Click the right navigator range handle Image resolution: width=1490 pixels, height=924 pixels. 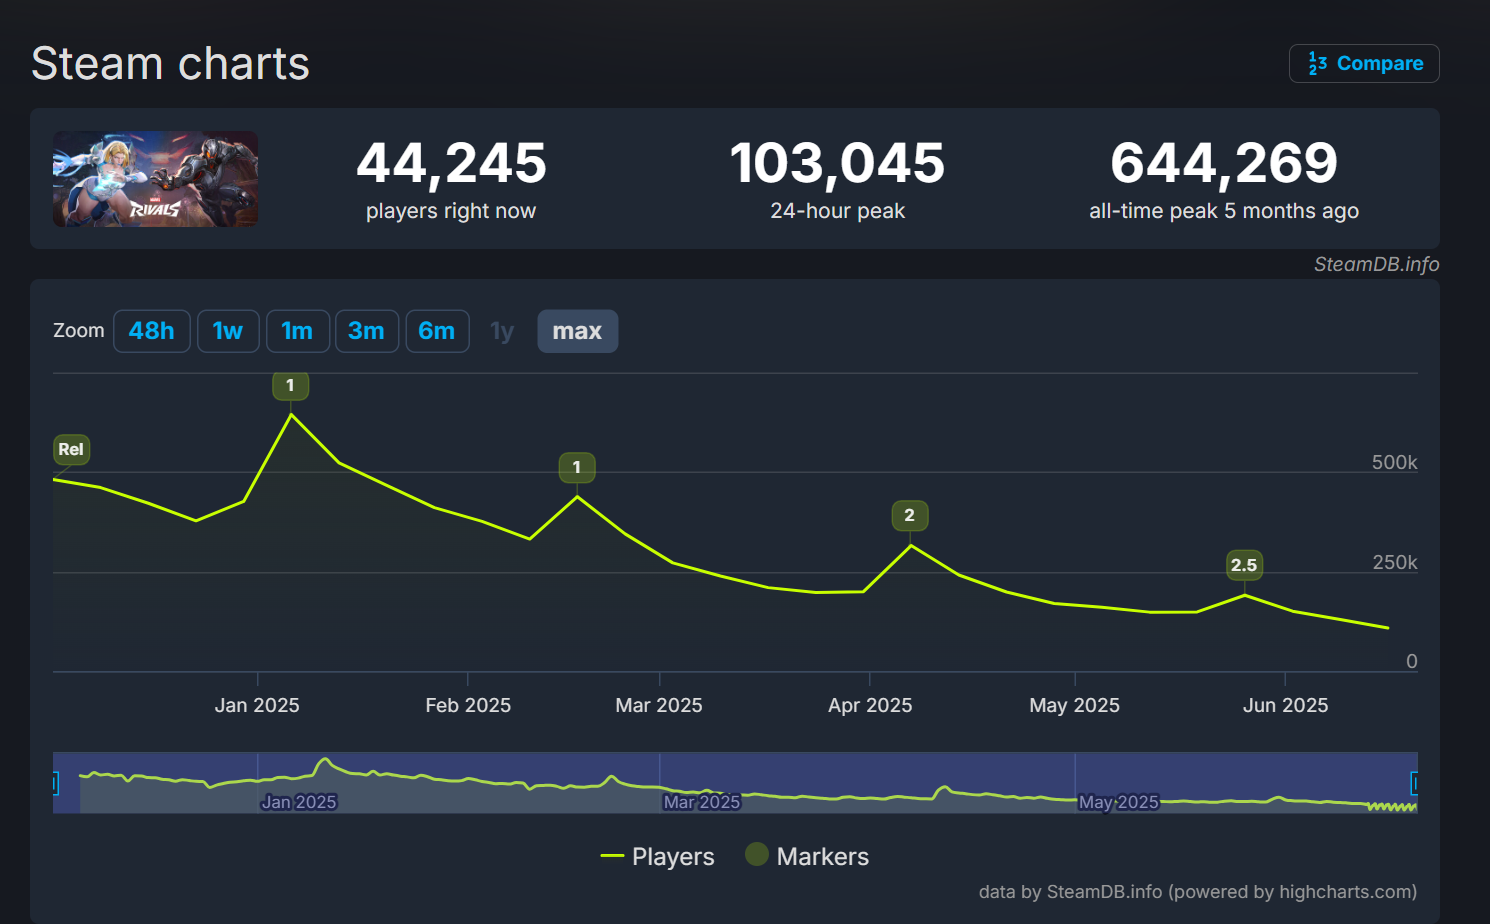tap(1415, 783)
